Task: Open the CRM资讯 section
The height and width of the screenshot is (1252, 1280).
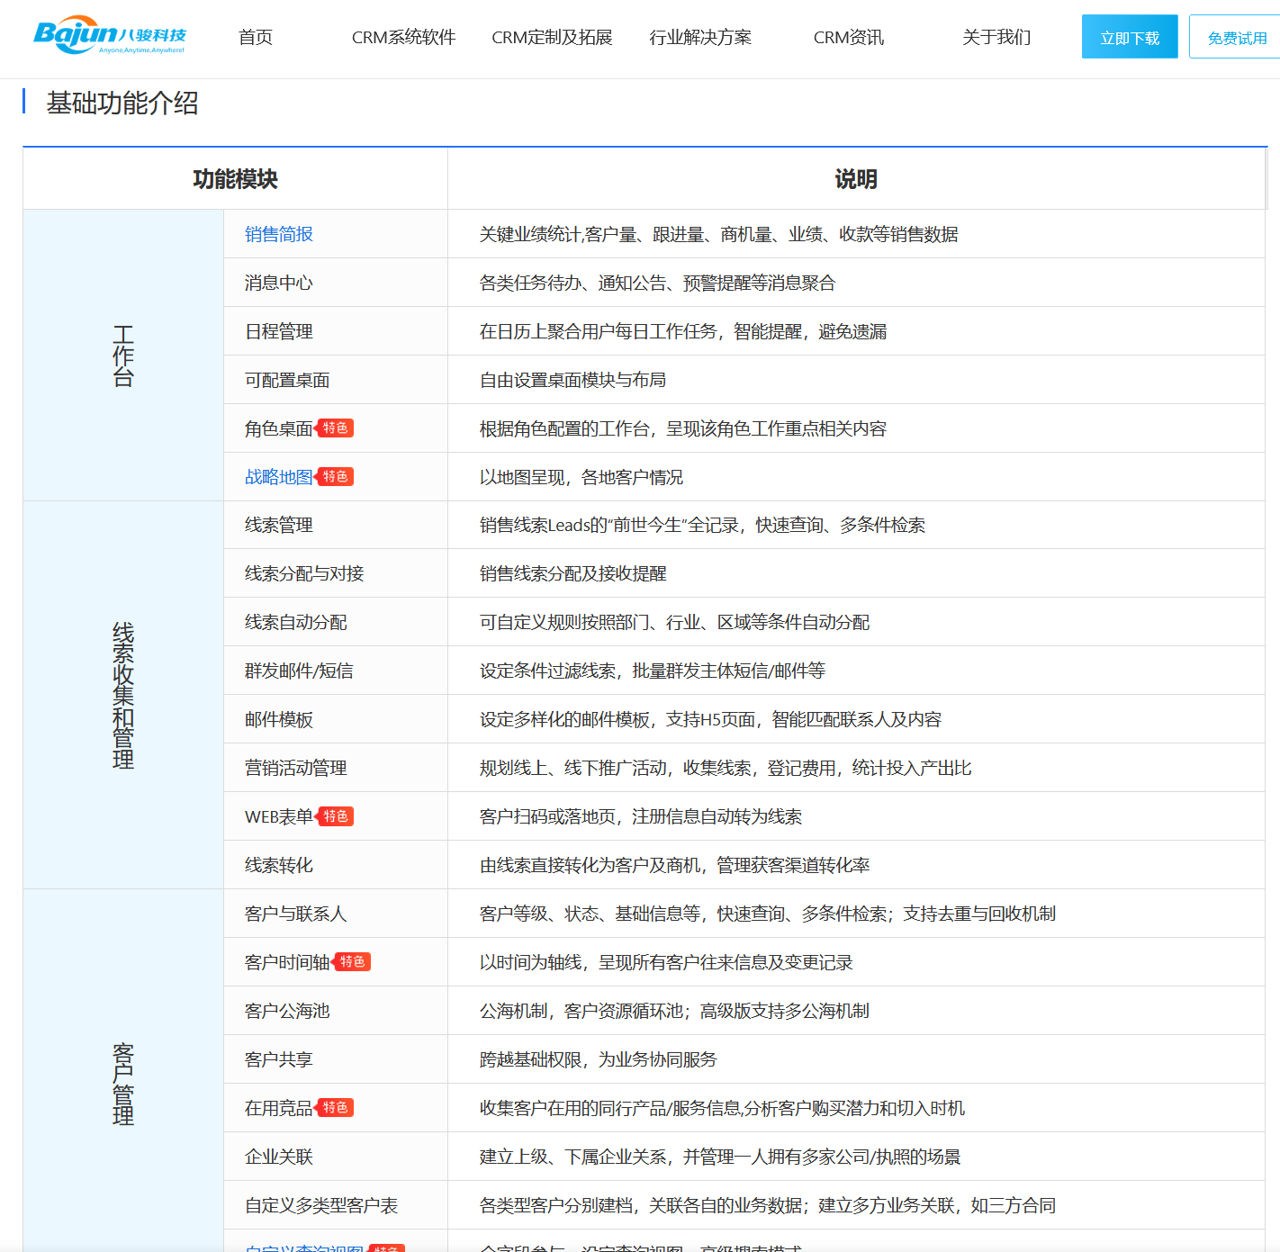Action: tap(848, 37)
